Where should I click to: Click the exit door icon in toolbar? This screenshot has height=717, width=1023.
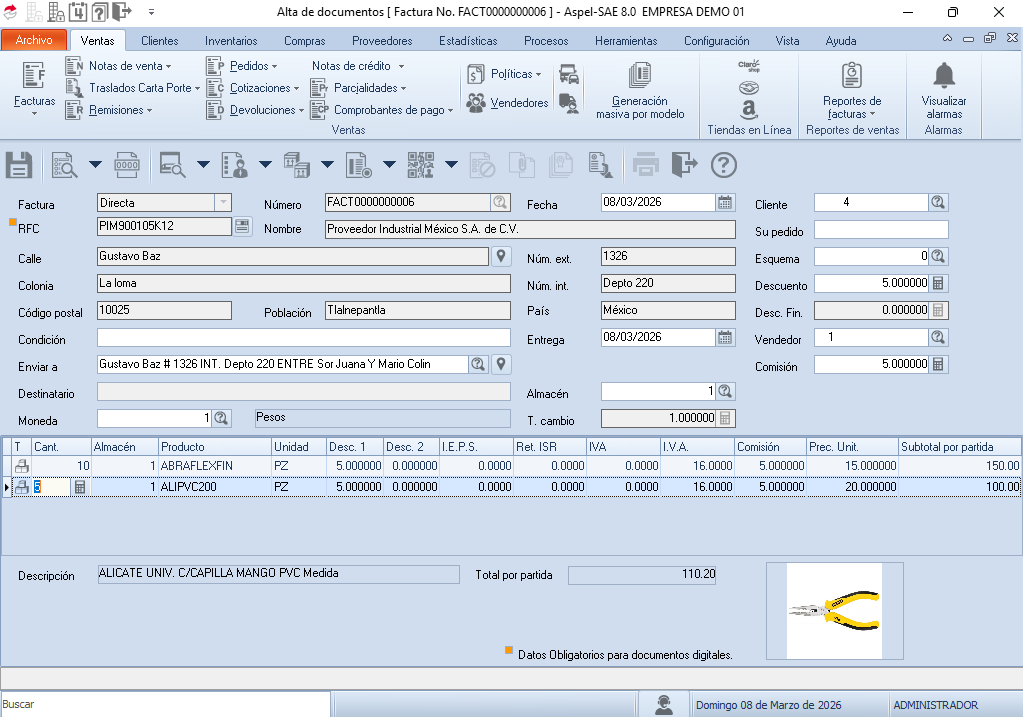pos(683,165)
